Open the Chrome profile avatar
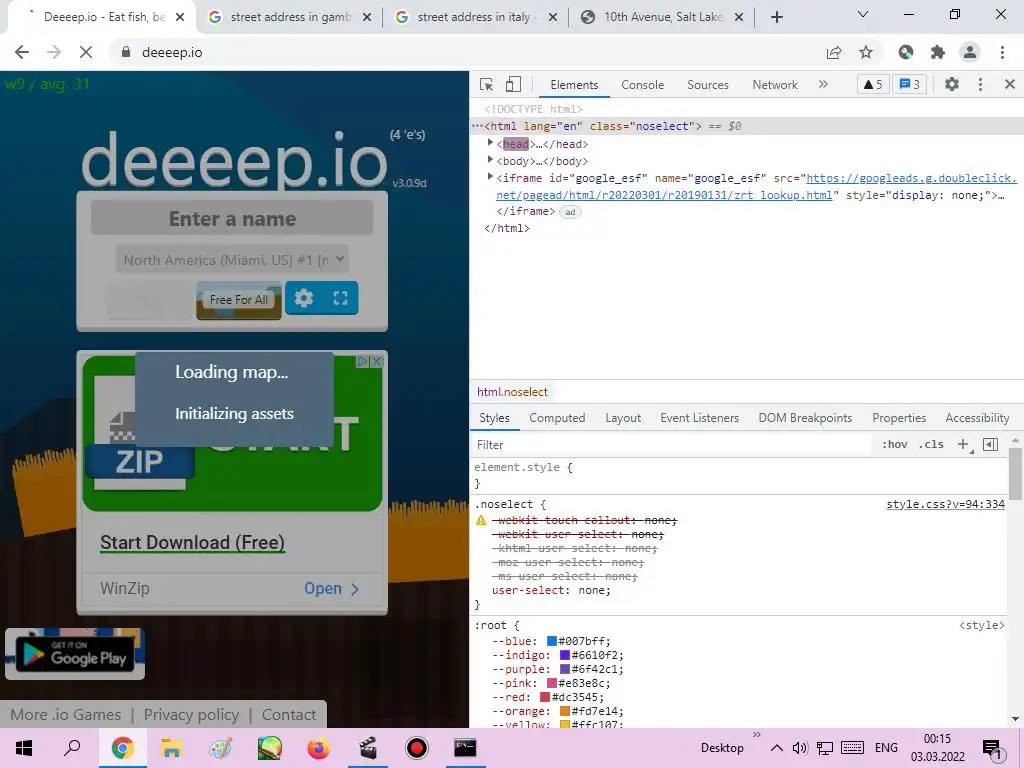This screenshot has width=1024, height=768. (970, 52)
